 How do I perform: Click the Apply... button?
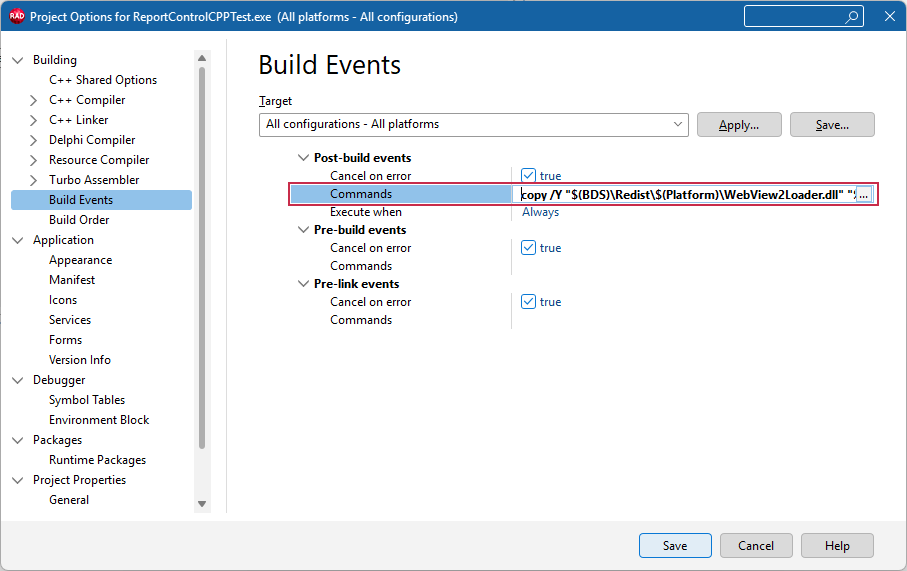click(739, 125)
